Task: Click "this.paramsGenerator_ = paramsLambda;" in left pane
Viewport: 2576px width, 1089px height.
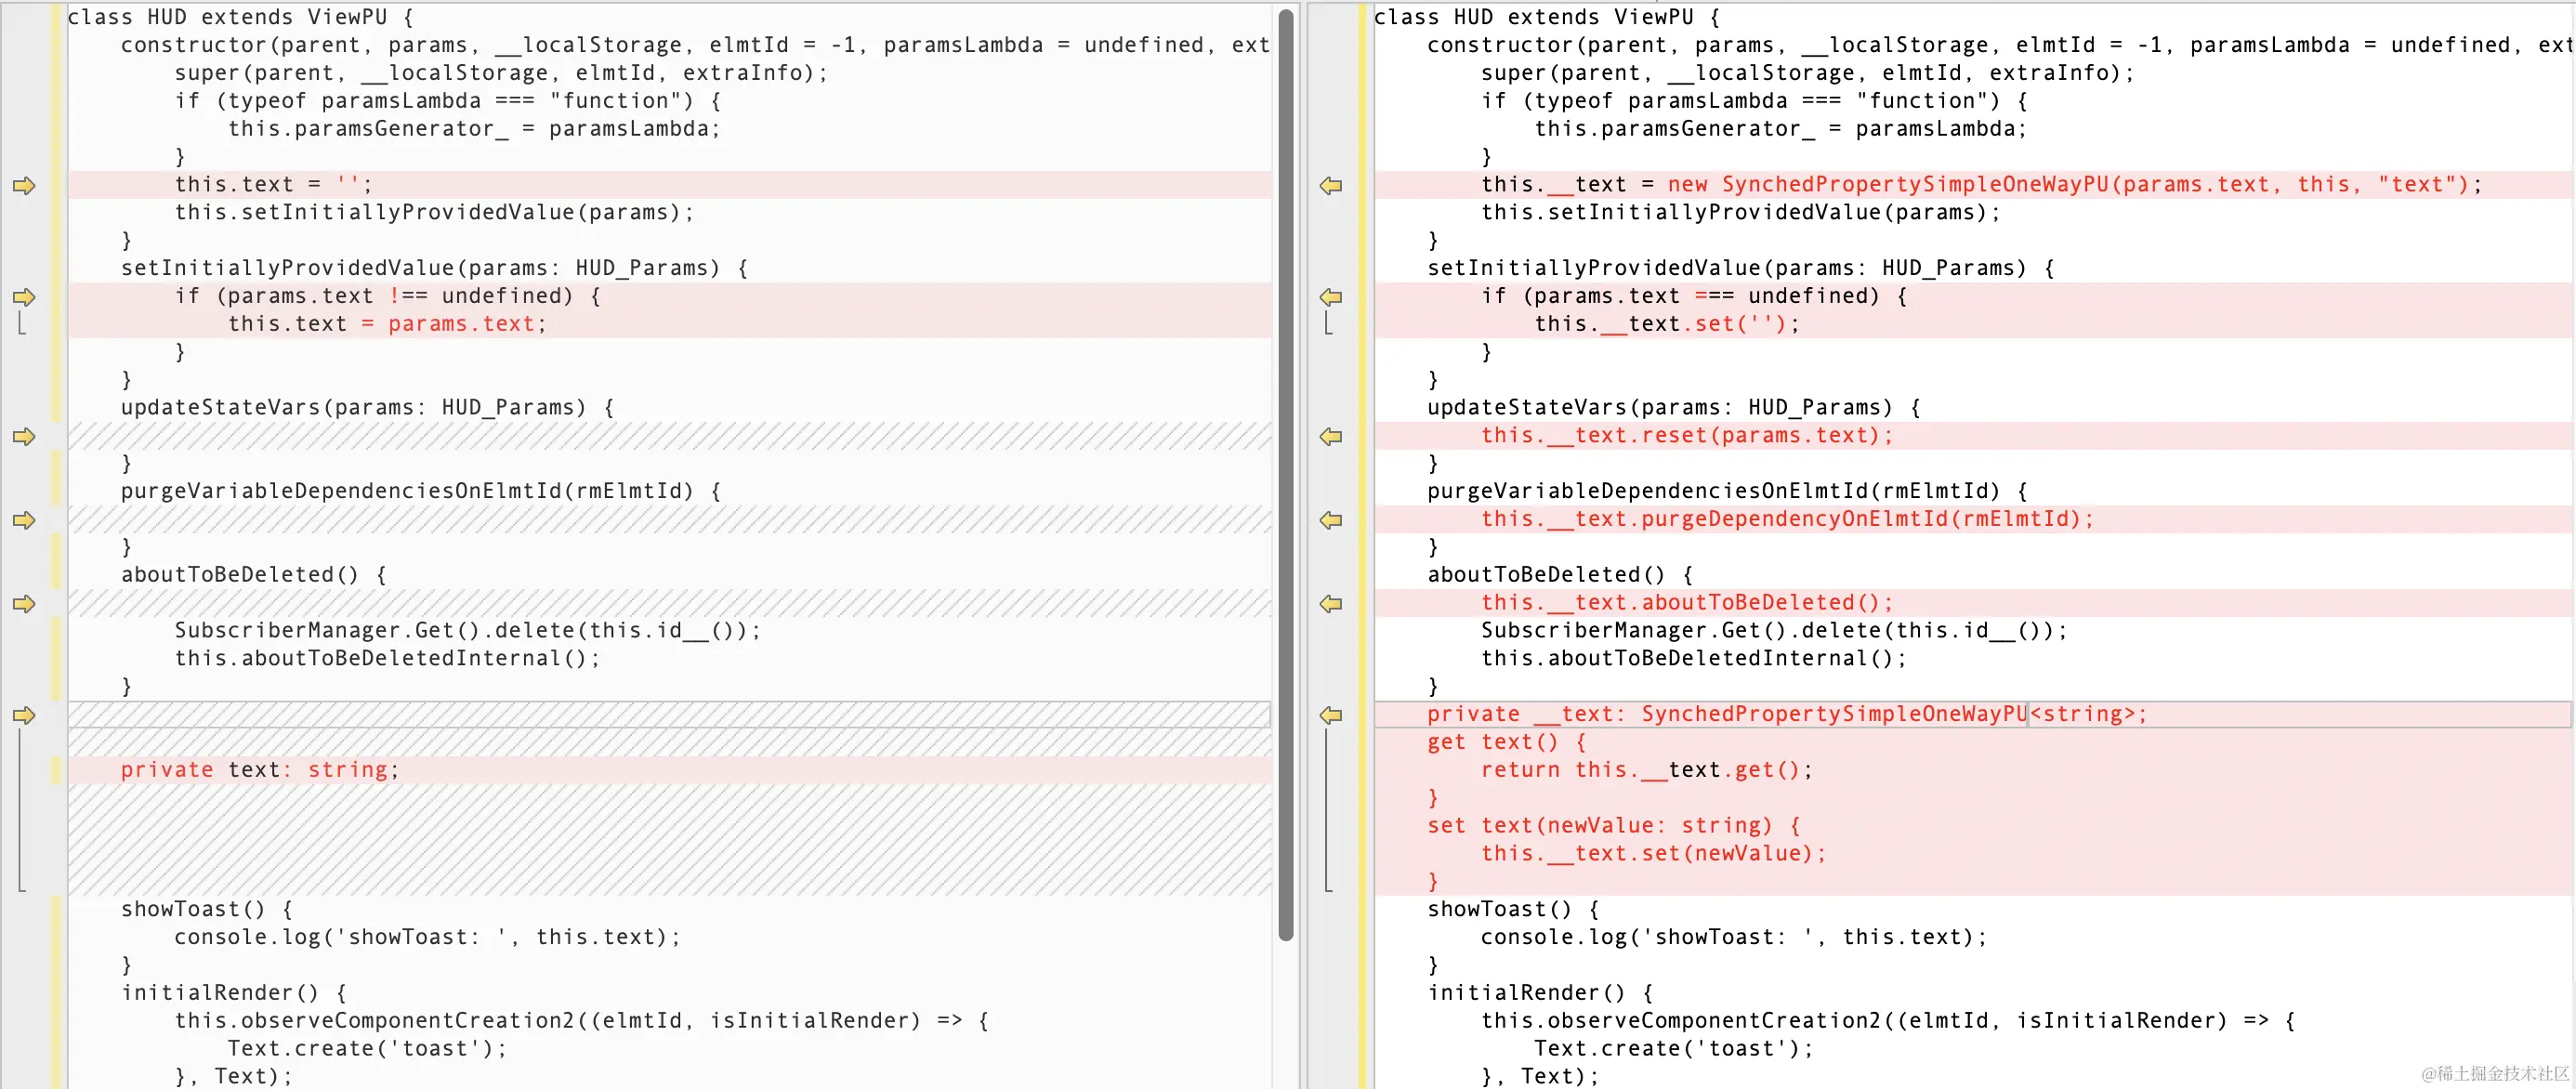Action: click(474, 129)
